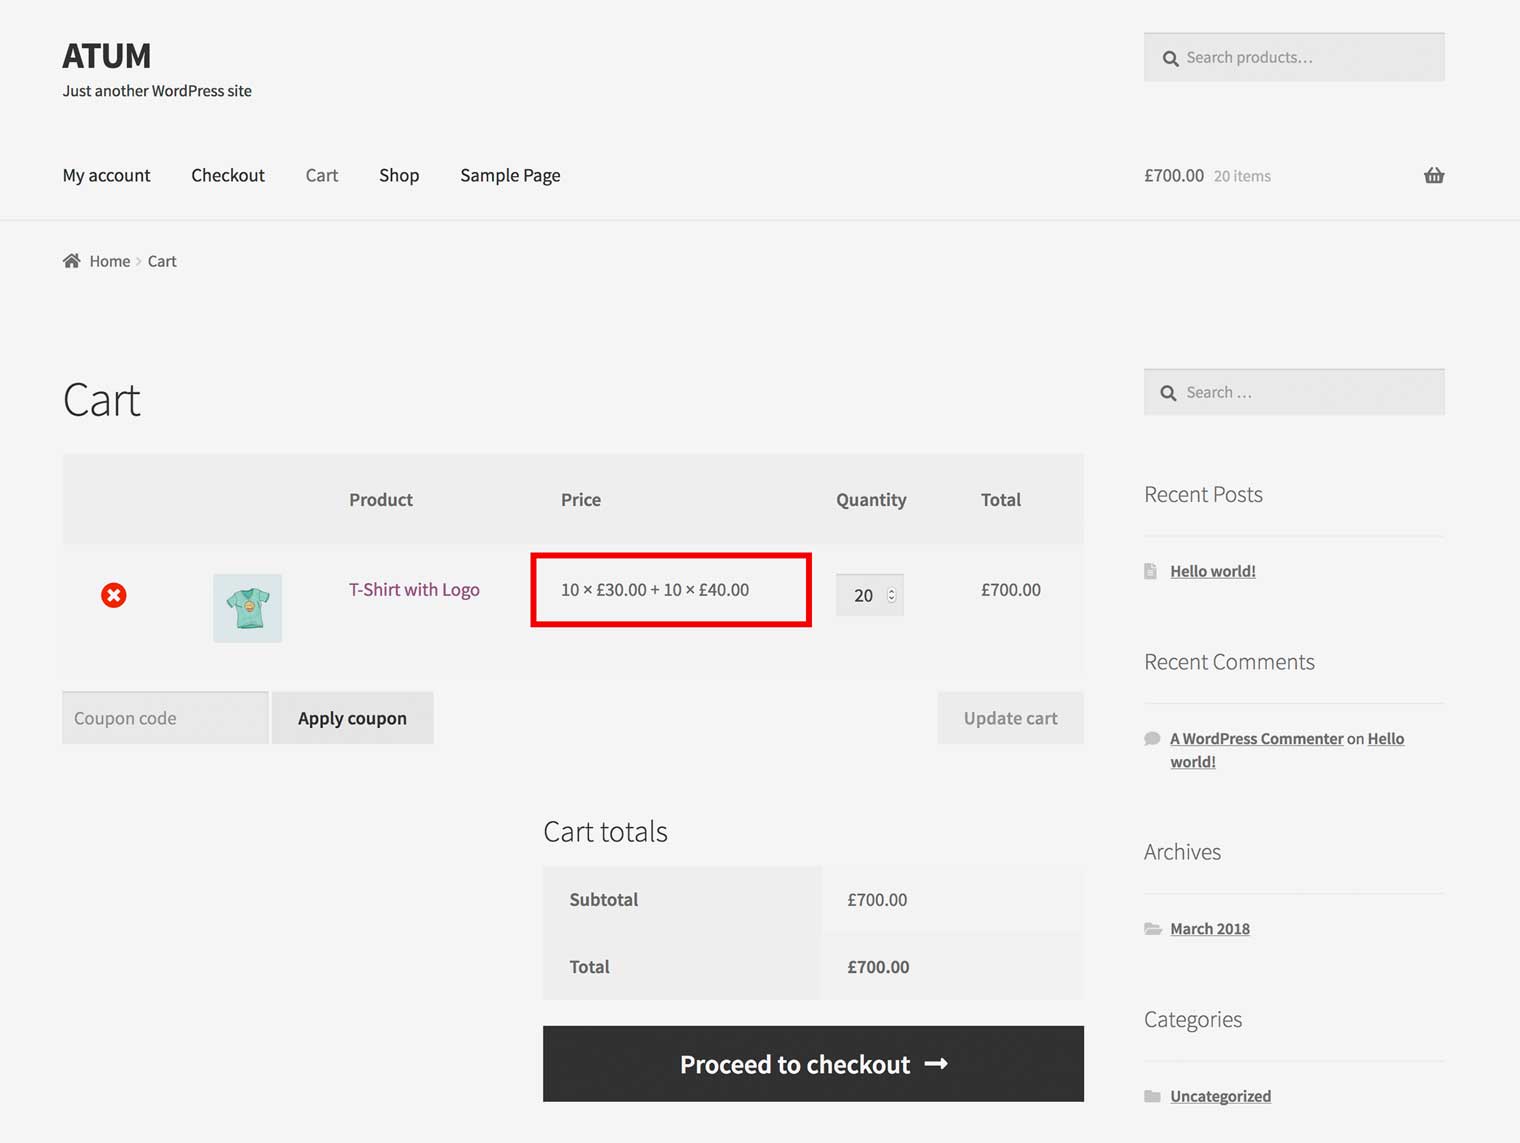Adjust quantity using the stepper arrows
The width and height of the screenshot is (1520, 1143).
[891, 596]
